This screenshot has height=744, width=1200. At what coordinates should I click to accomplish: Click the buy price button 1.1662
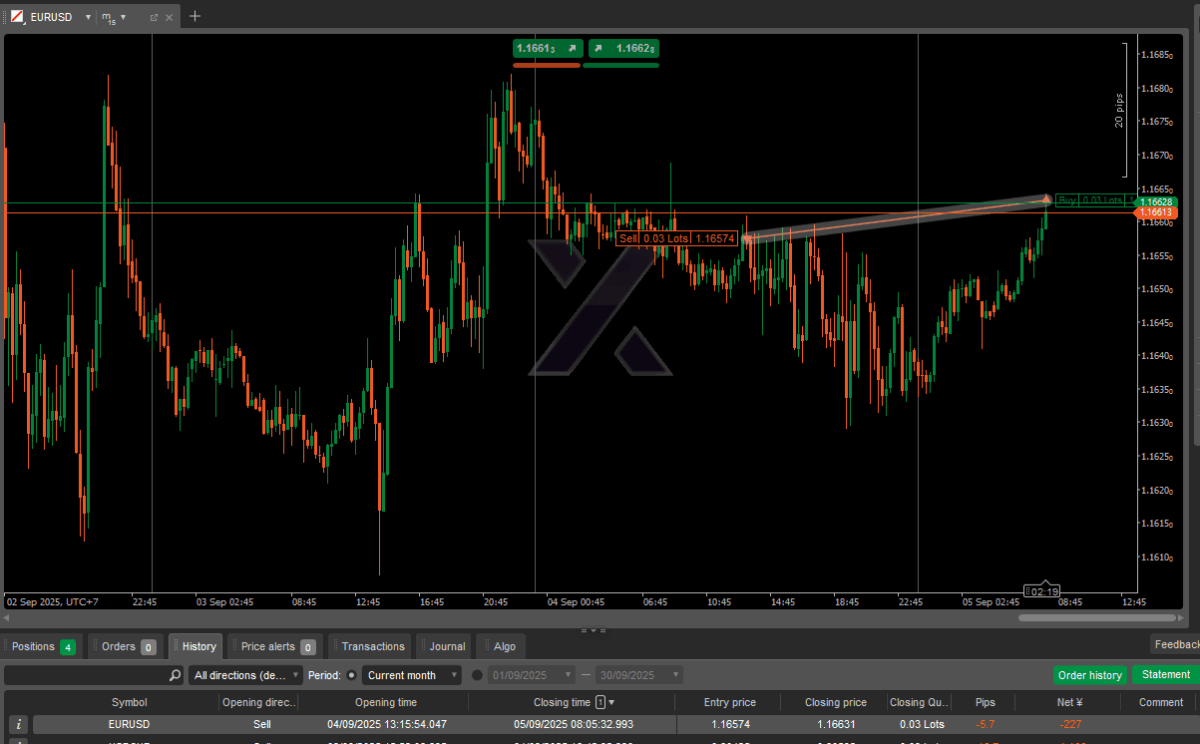pyautogui.click(x=622, y=48)
